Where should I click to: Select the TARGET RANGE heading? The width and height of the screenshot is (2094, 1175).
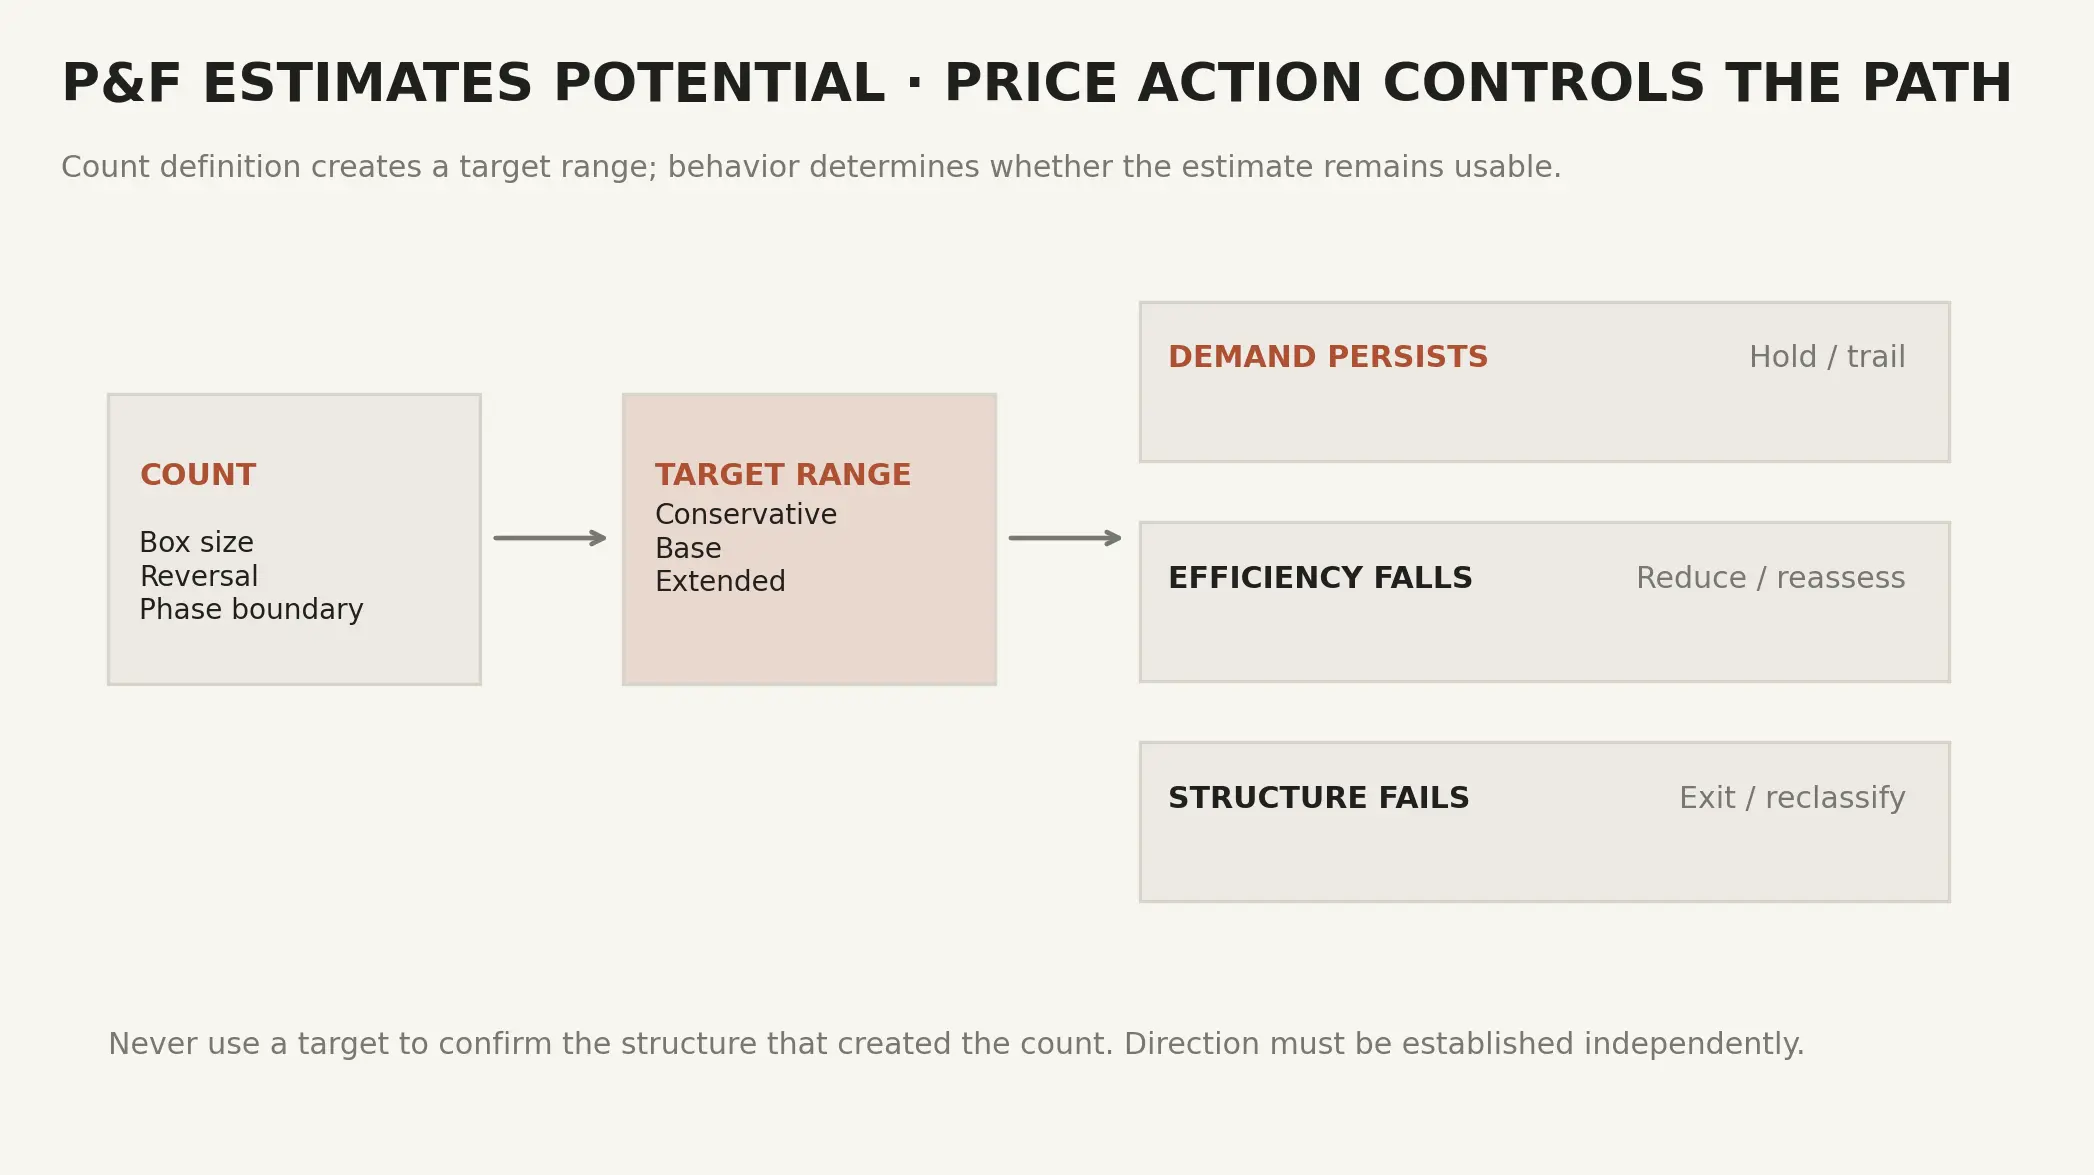(x=783, y=475)
